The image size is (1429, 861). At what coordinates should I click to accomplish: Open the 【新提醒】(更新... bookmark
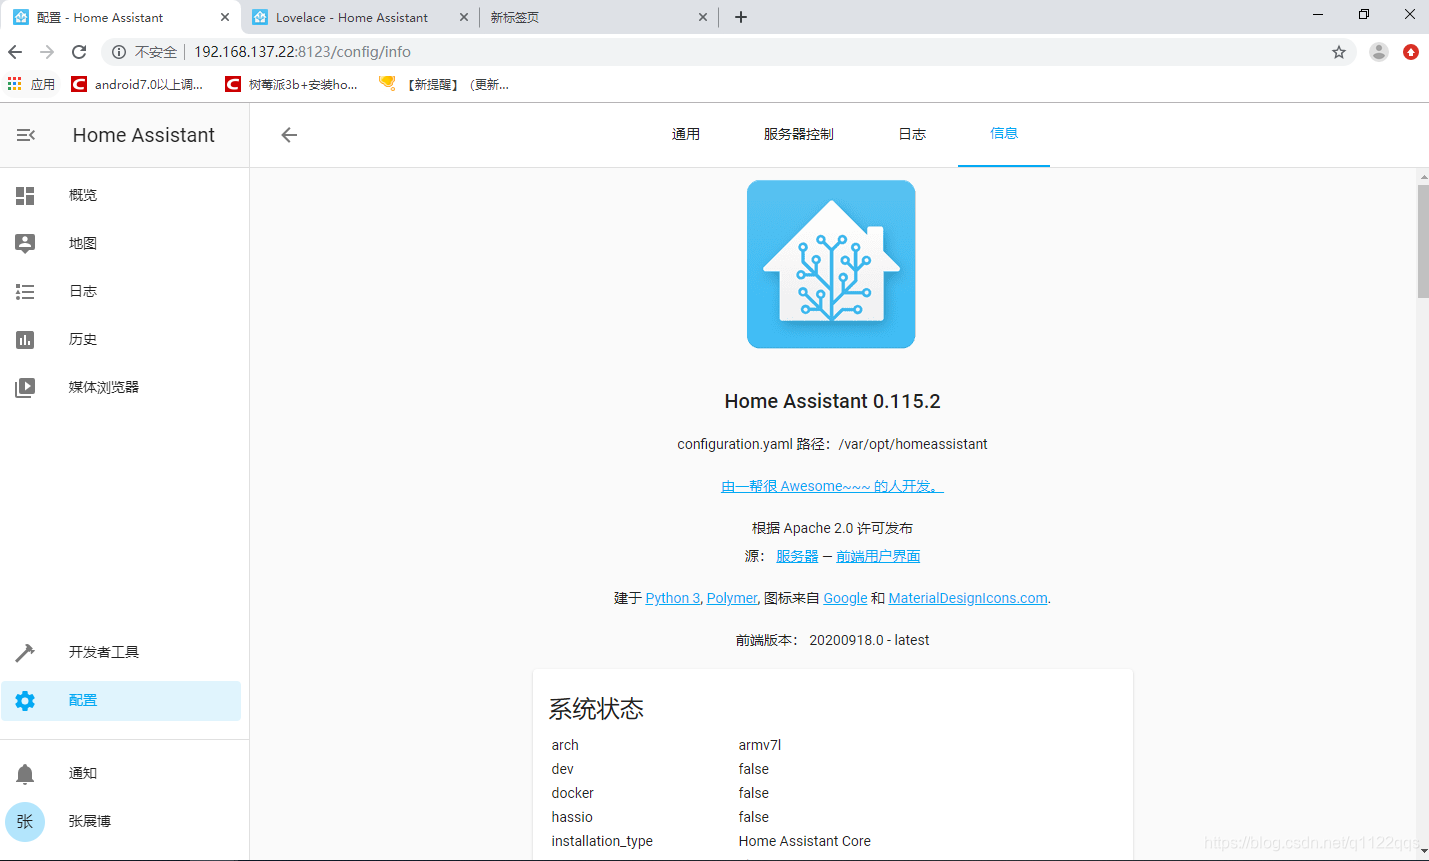(445, 84)
